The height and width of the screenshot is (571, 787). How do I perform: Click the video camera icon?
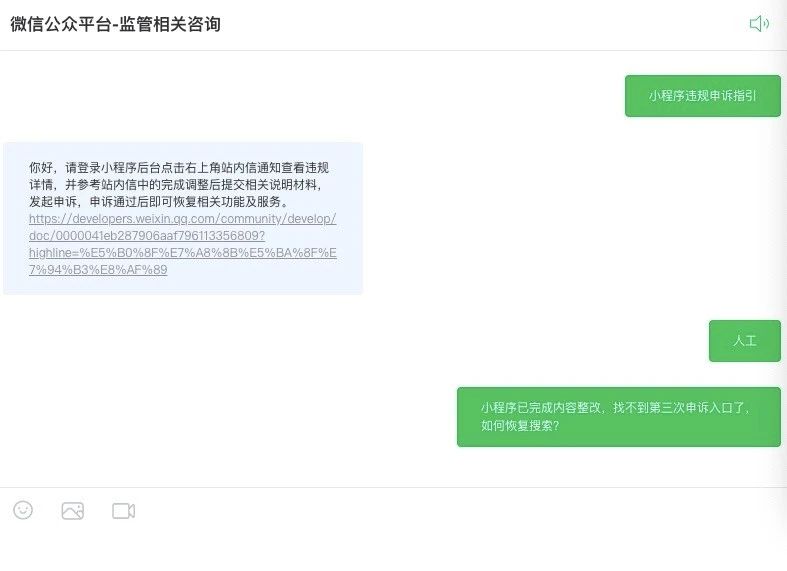coord(123,511)
